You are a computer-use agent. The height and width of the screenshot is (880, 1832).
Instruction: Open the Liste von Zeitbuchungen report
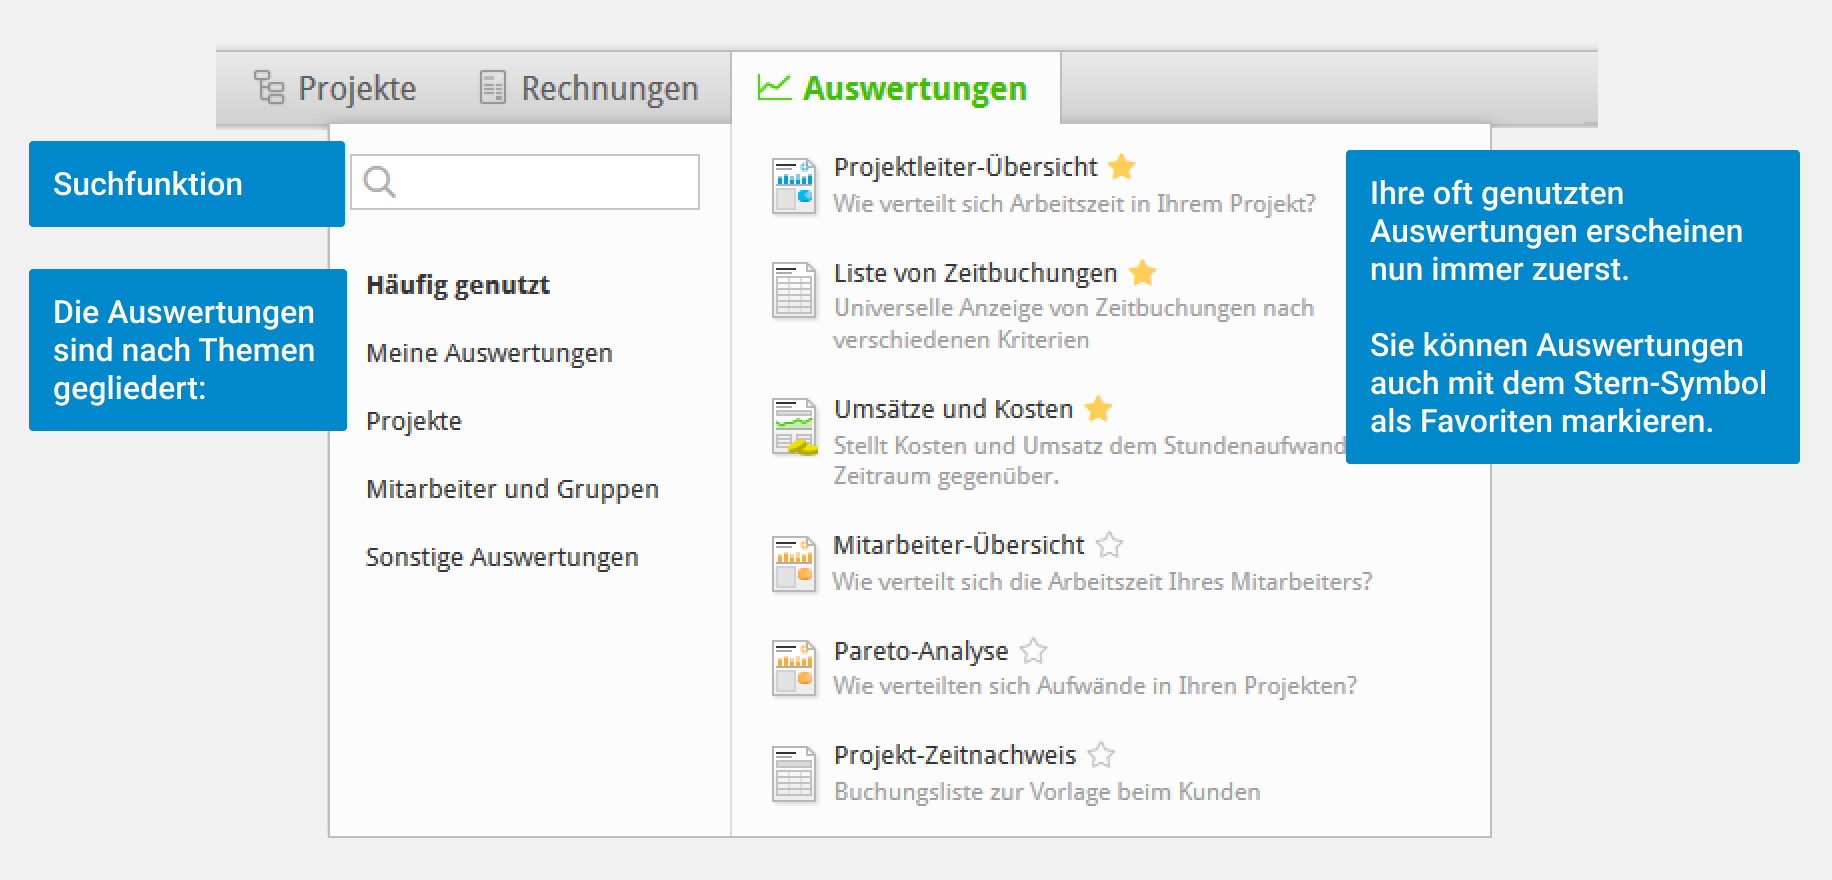(975, 273)
